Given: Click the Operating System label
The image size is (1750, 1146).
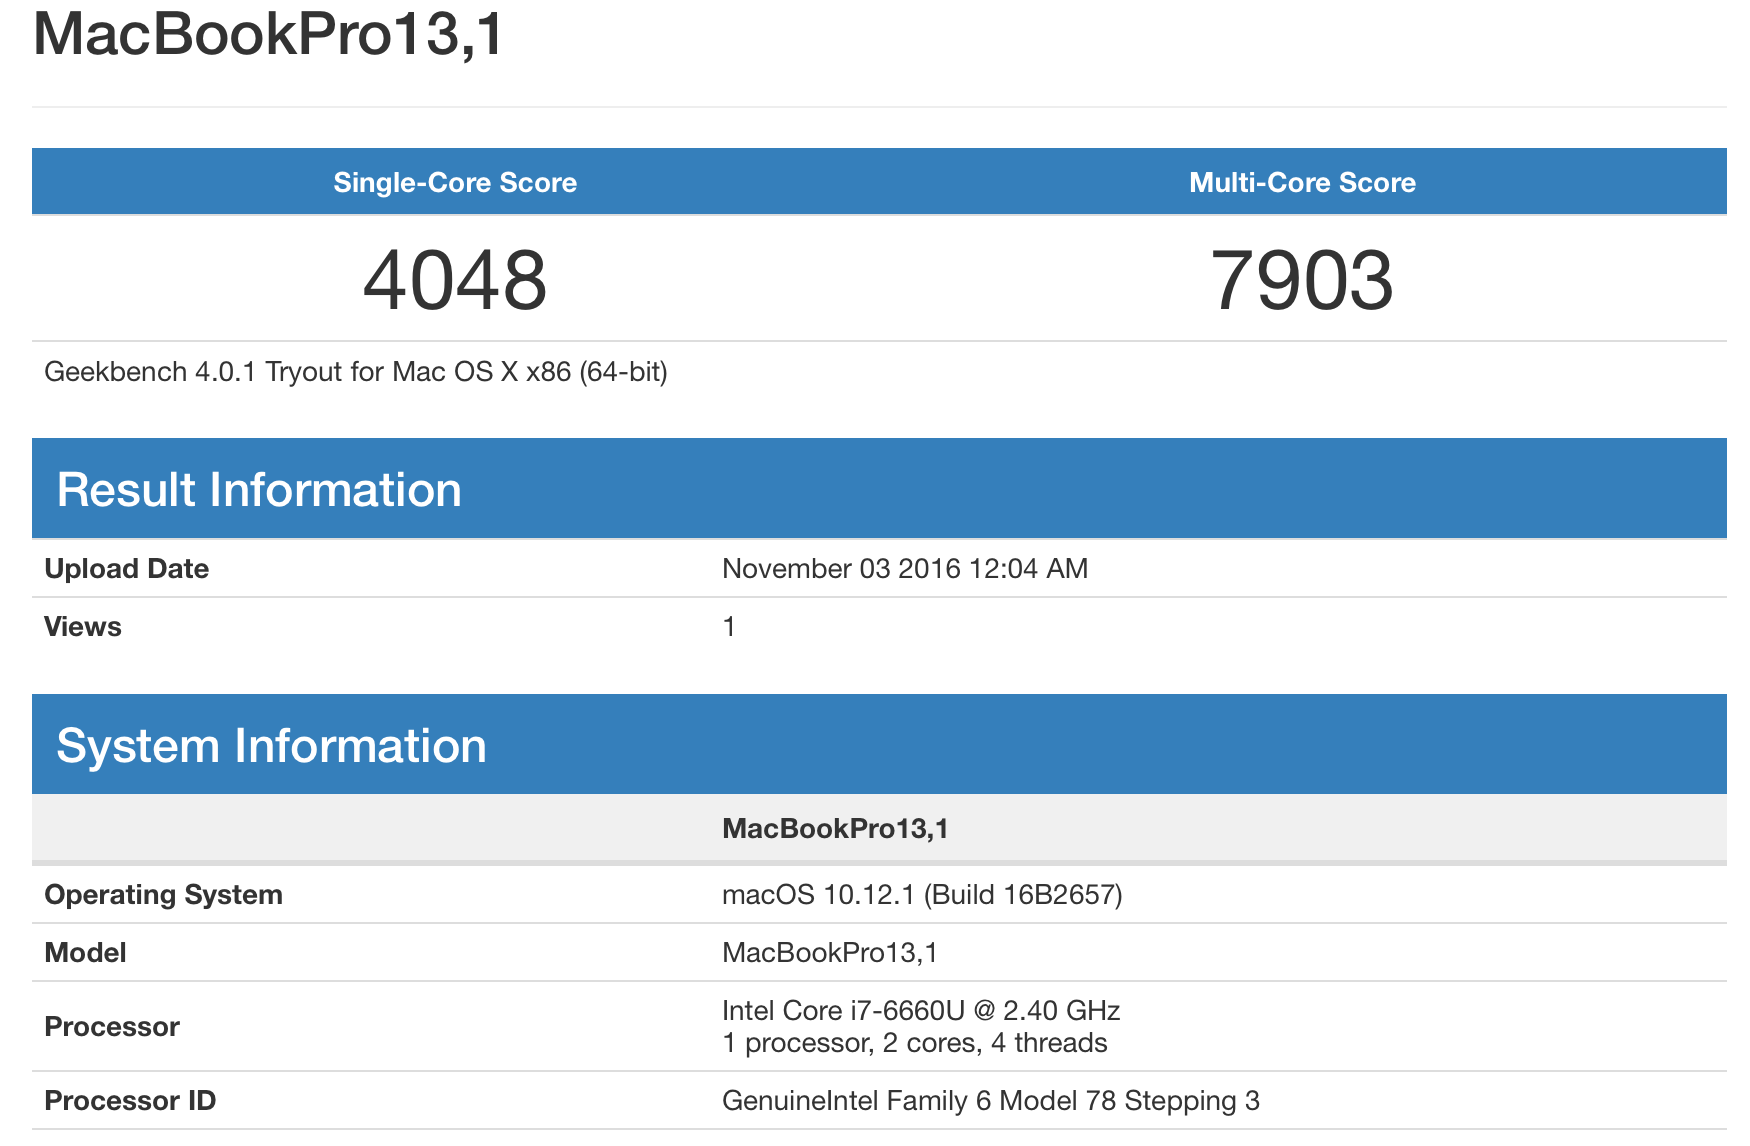Looking at the screenshot, I should click(x=164, y=894).
